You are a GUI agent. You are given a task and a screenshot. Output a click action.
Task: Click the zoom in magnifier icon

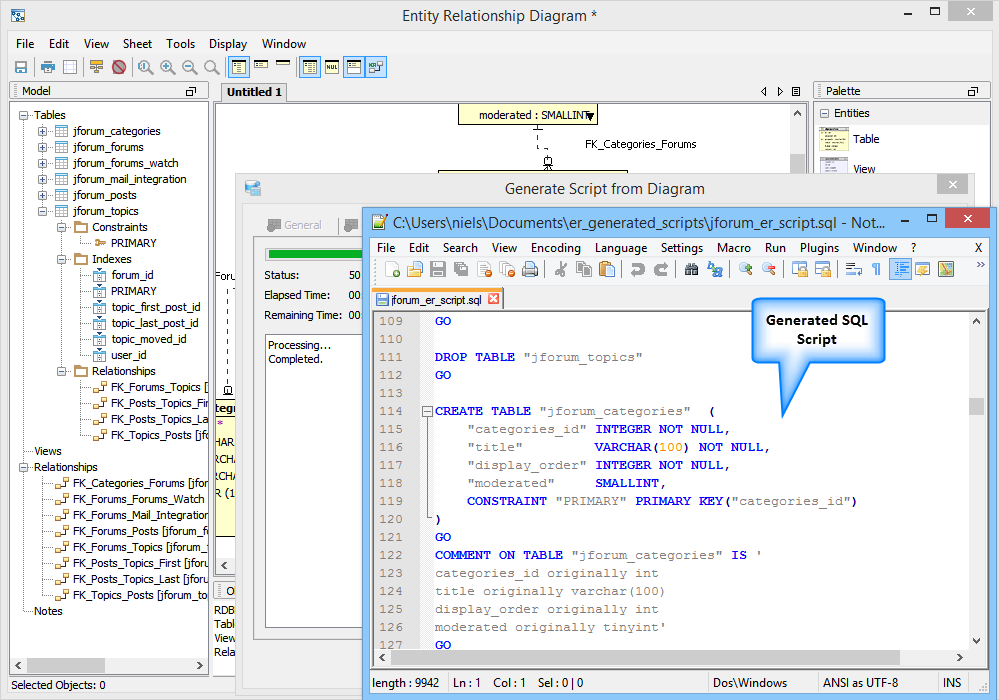(x=167, y=67)
